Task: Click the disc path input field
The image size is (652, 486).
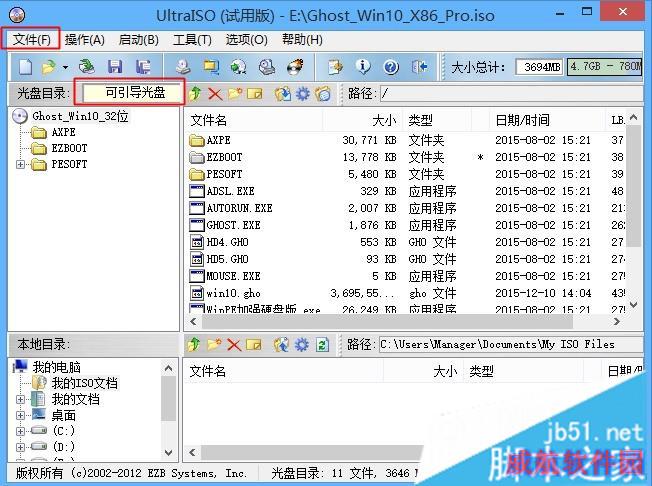Action: (511, 94)
